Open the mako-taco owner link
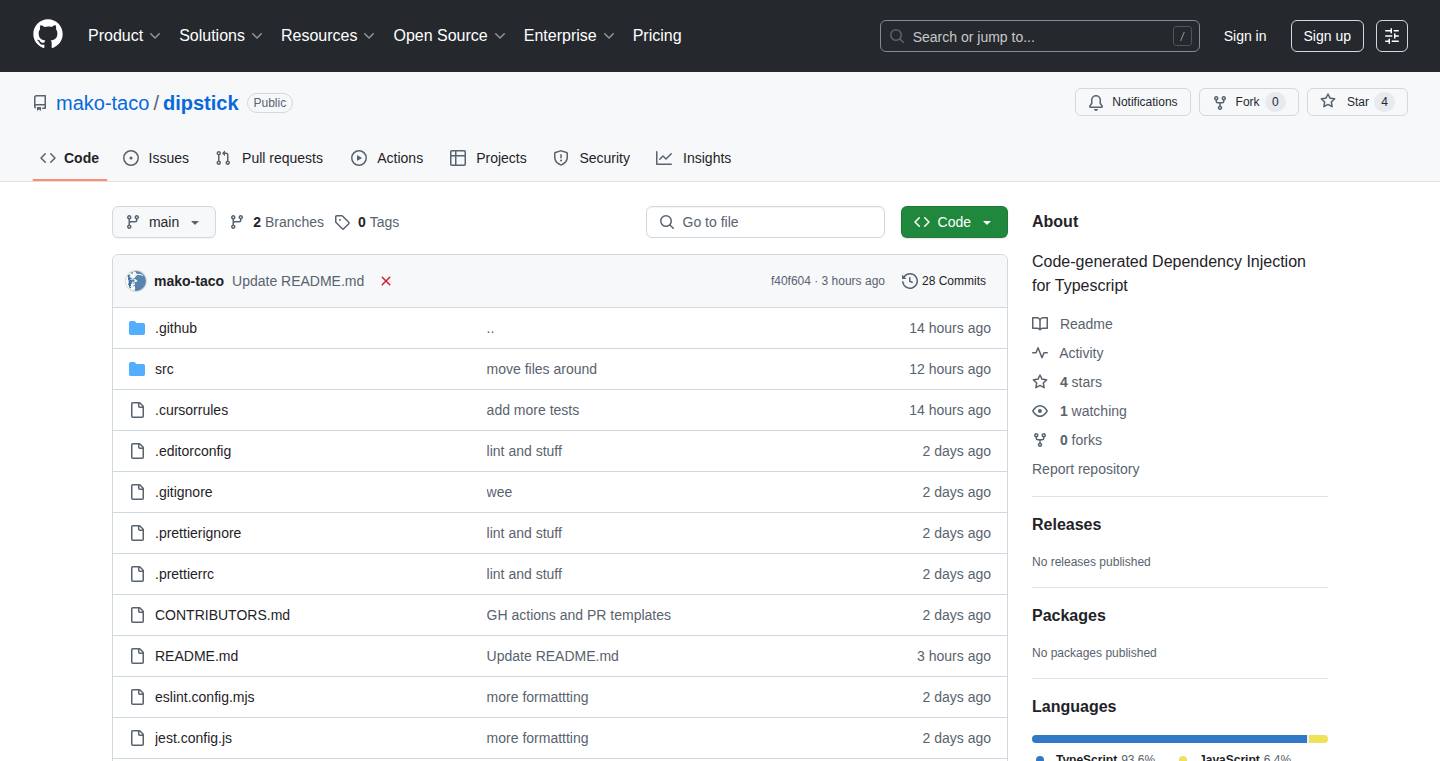 (x=103, y=103)
